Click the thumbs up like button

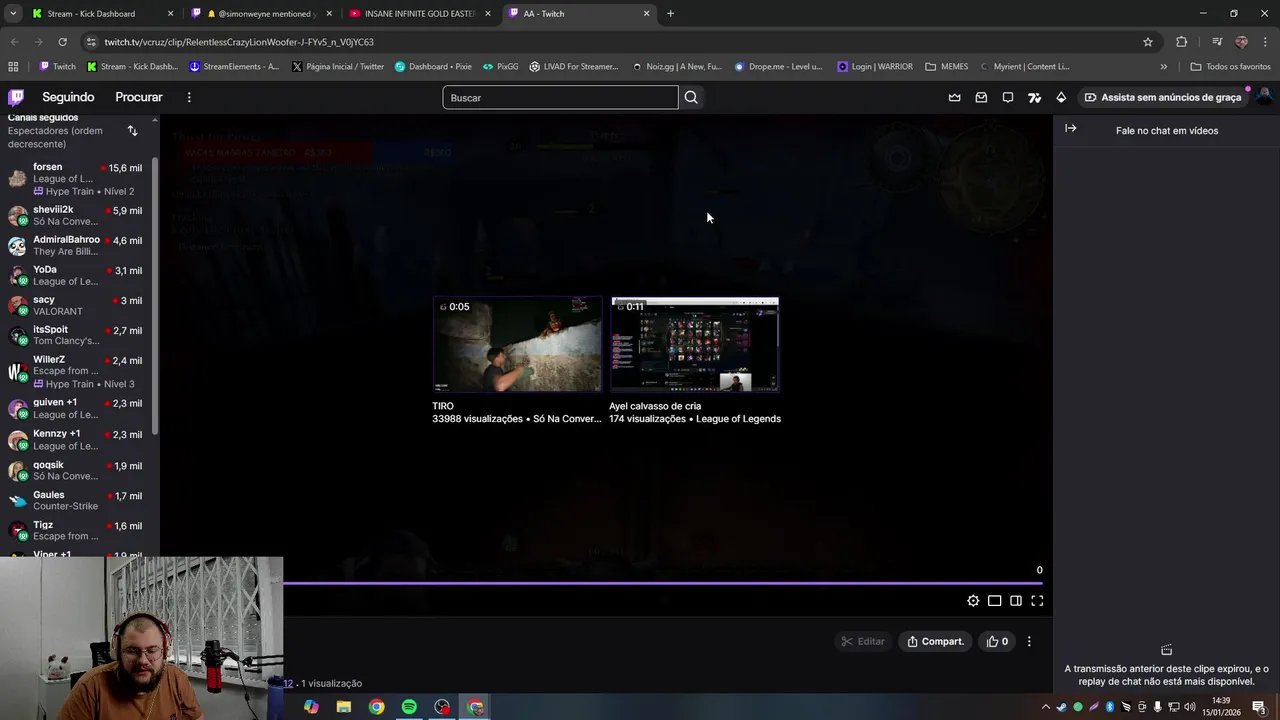(x=998, y=641)
